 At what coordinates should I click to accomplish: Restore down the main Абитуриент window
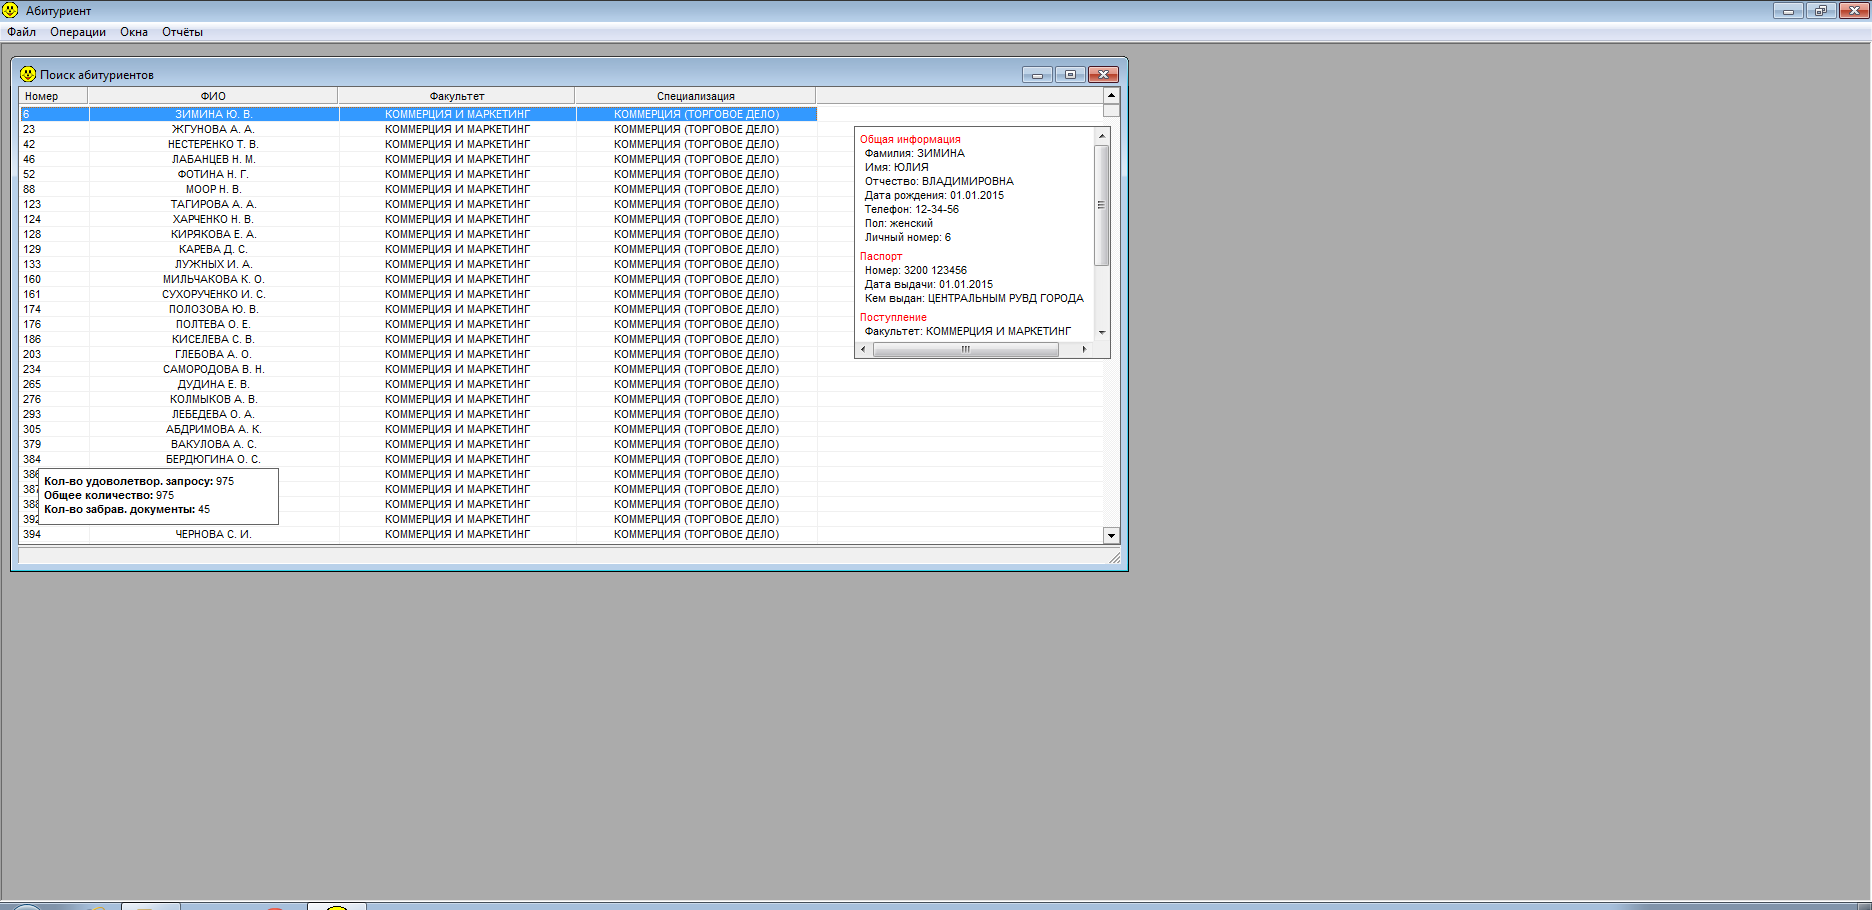point(1820,11)
